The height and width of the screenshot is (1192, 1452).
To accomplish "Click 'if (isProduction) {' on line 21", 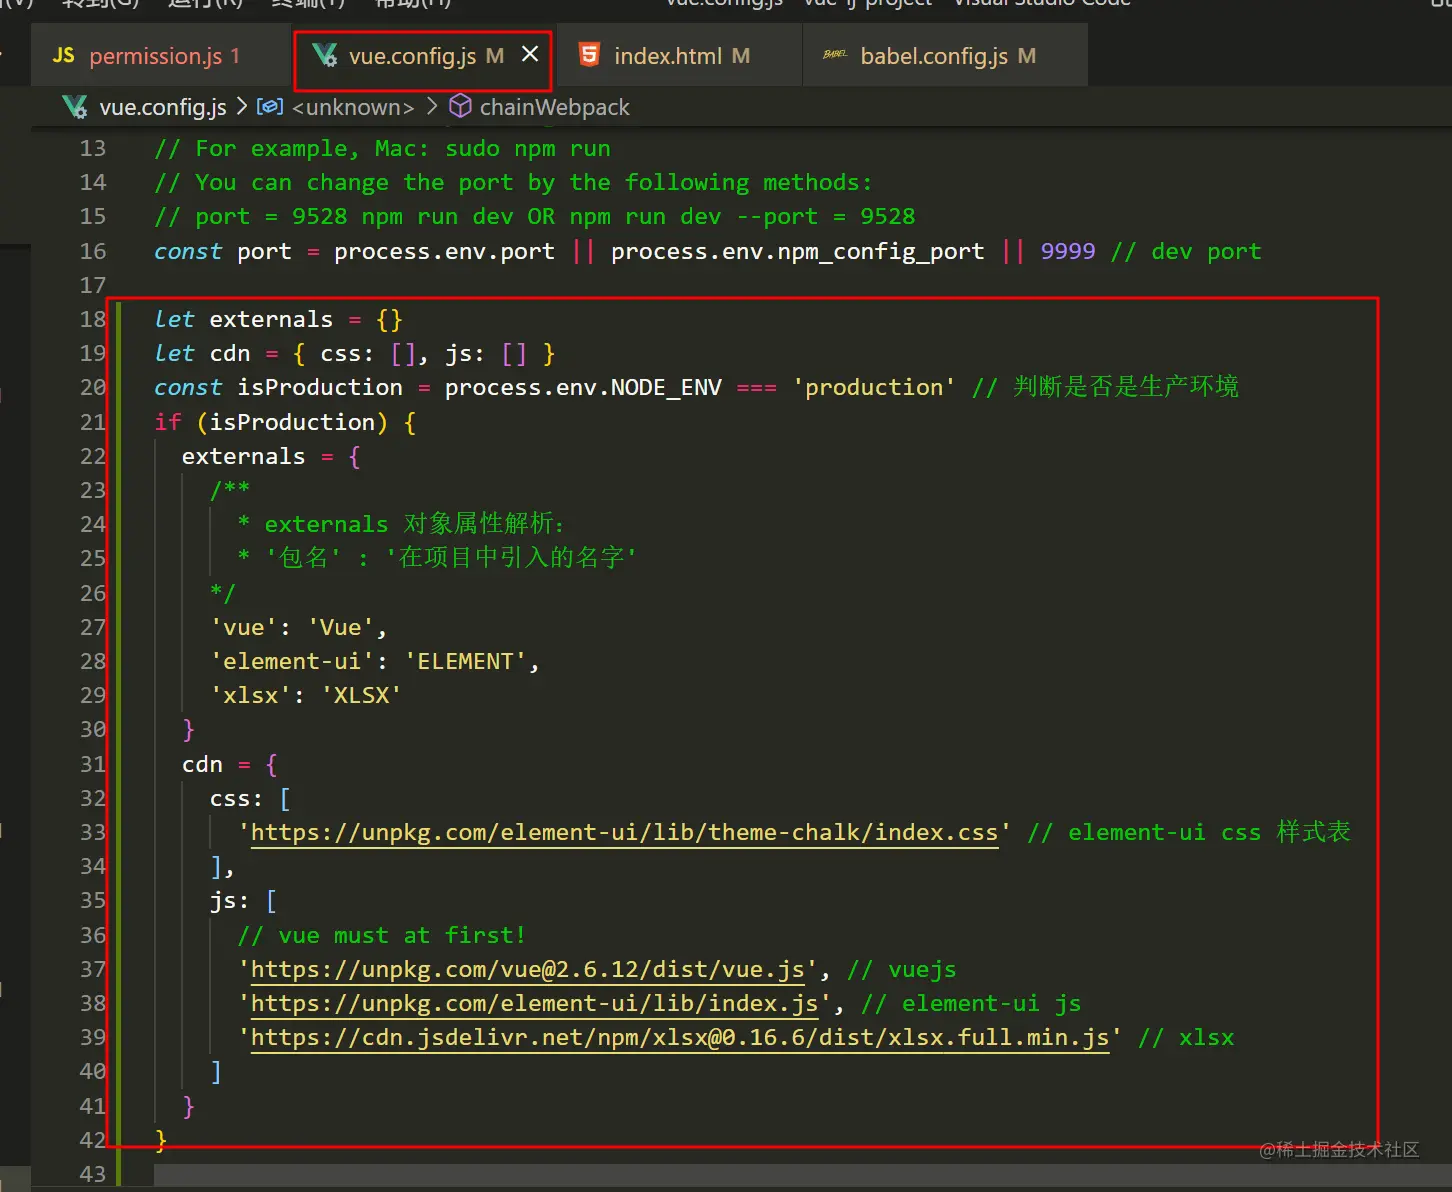I will [285, 422].
